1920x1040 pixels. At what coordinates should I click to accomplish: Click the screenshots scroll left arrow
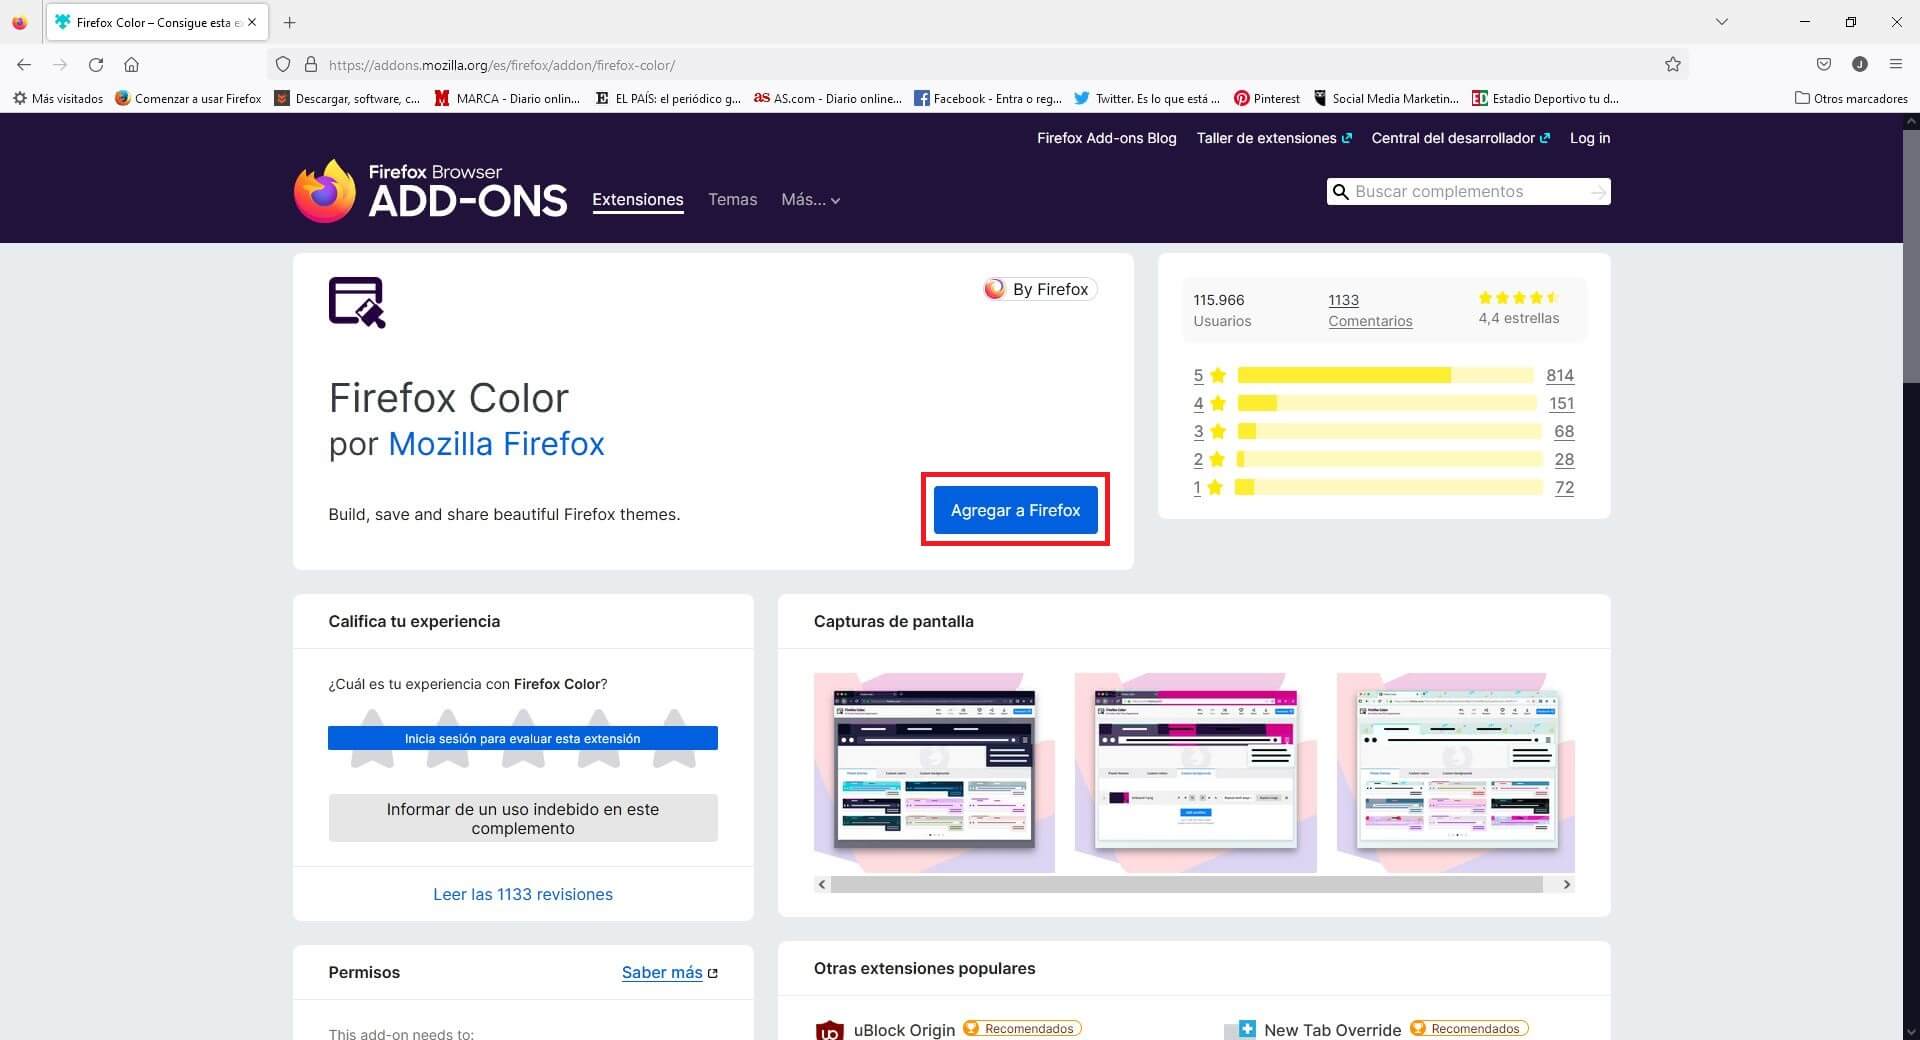(822, 884)
